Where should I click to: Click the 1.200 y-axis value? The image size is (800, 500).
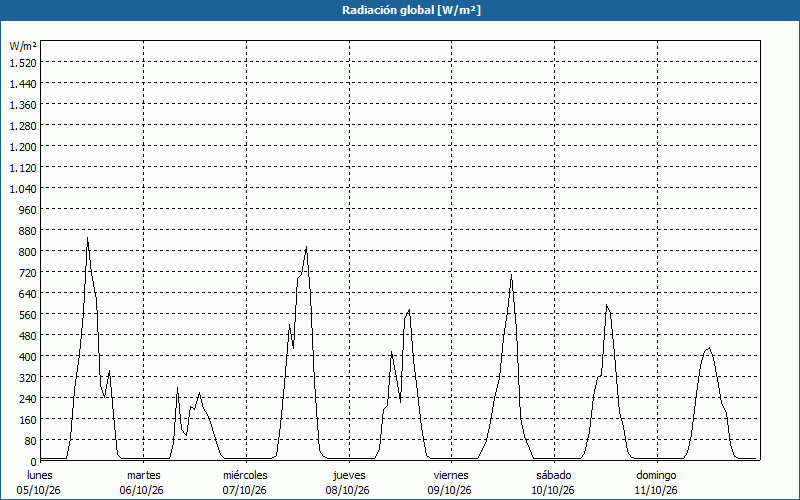click(x=23, y=147)
